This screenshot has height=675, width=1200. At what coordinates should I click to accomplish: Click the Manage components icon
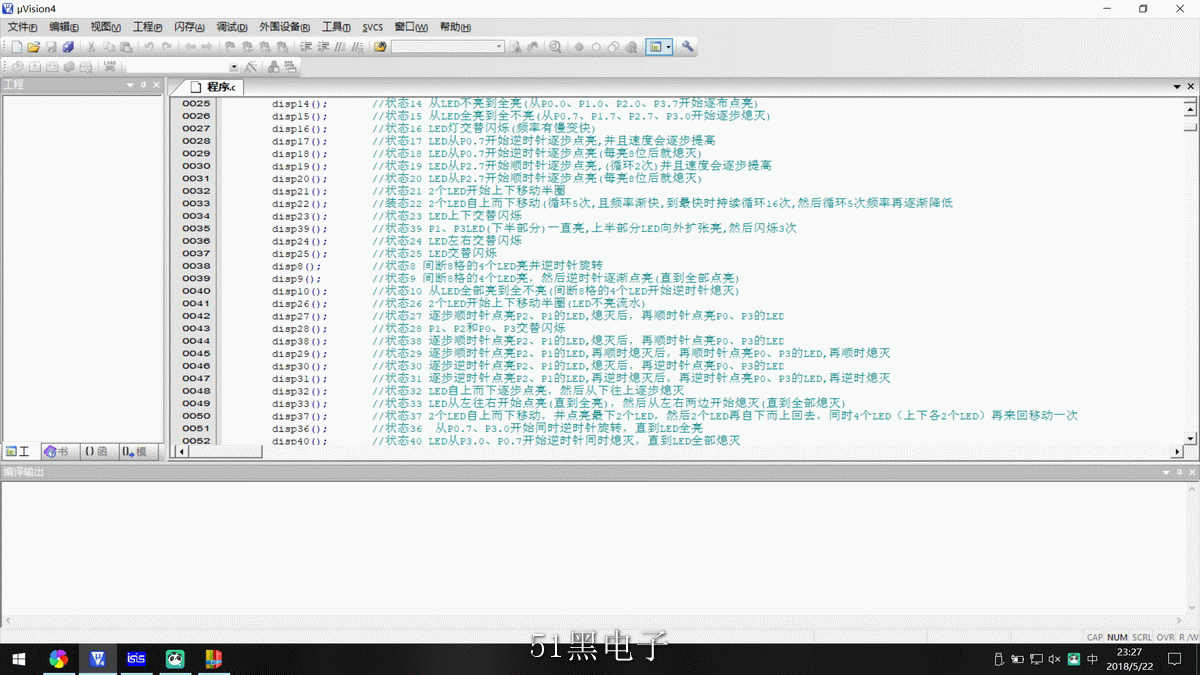[x=273, y=67]
